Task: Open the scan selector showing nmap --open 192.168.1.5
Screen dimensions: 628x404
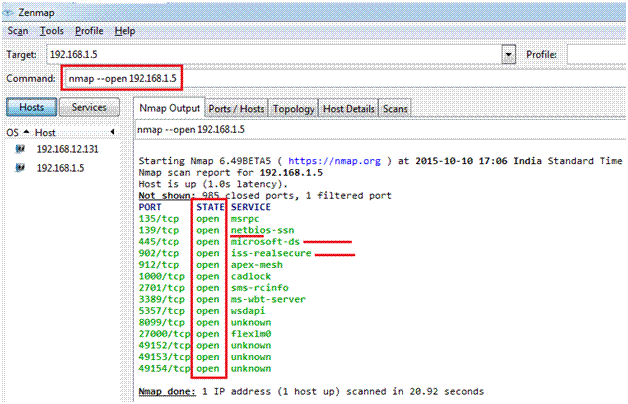Action: [380, 130]
